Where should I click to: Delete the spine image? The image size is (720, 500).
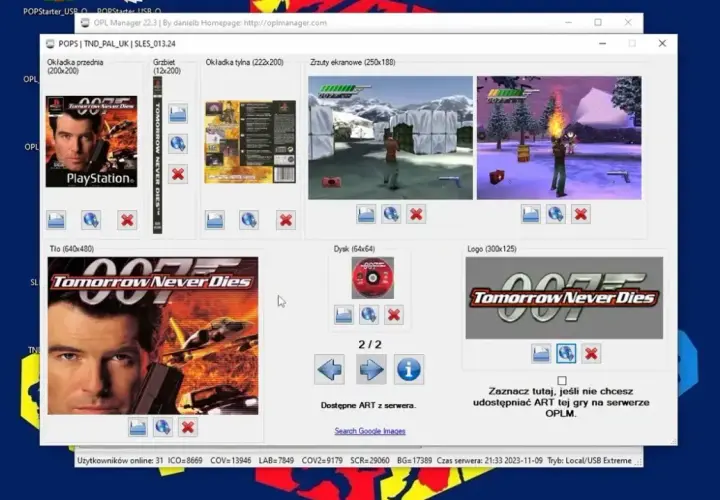pos(178,174)
